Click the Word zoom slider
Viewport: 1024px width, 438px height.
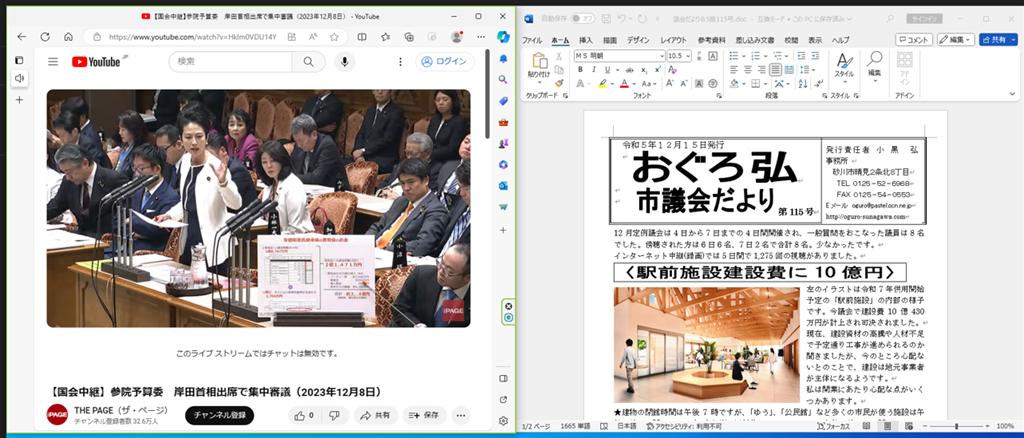pyautogui.click(x=958, y=427)
